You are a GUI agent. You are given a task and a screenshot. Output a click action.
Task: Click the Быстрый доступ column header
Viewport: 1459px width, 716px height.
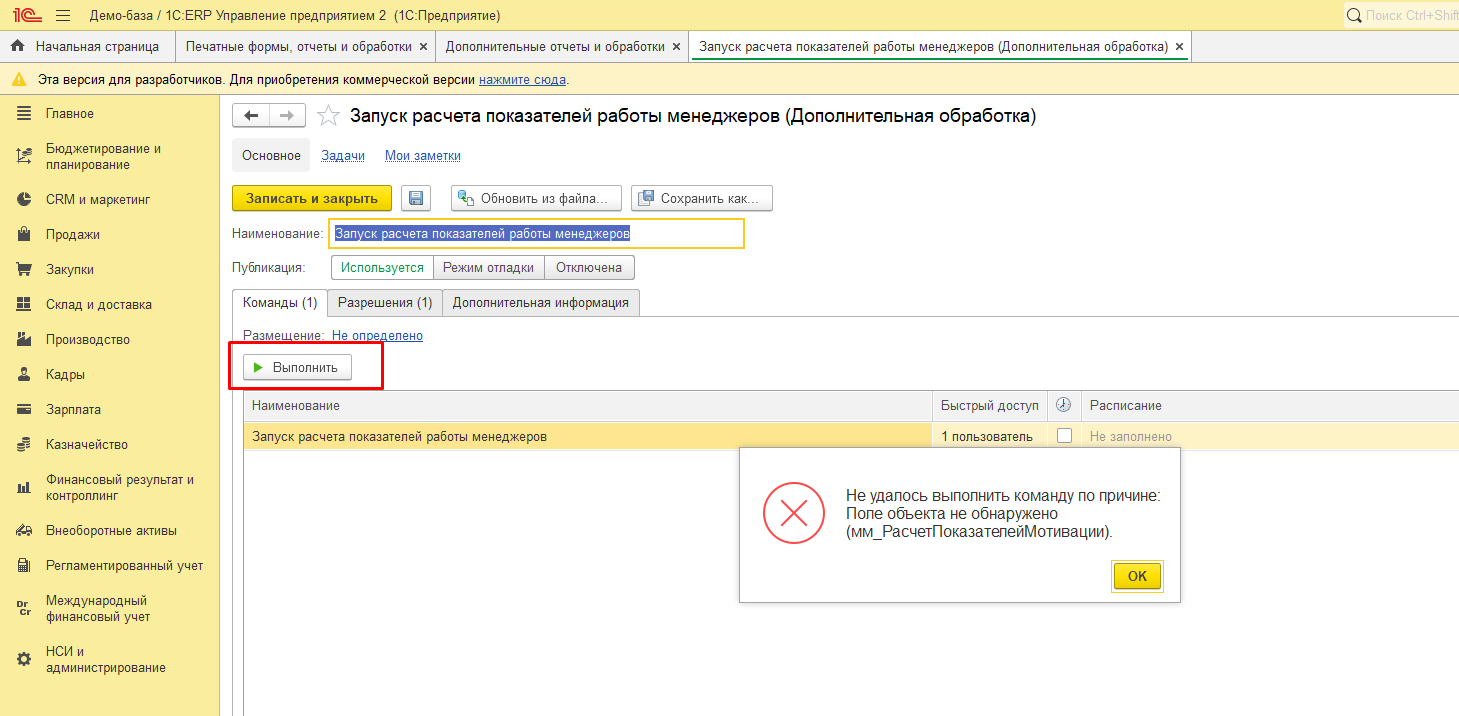click(x=990, y=405)
